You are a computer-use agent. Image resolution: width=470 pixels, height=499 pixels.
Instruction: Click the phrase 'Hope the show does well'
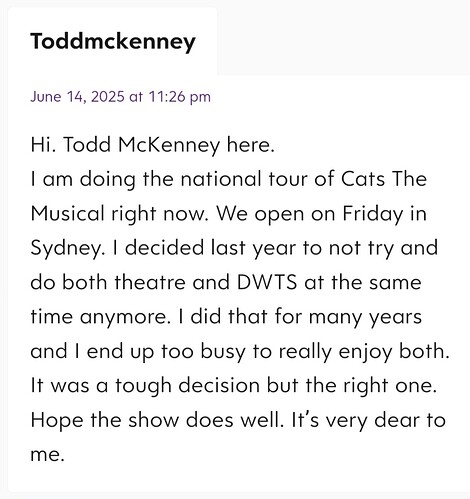pos(156,420)
